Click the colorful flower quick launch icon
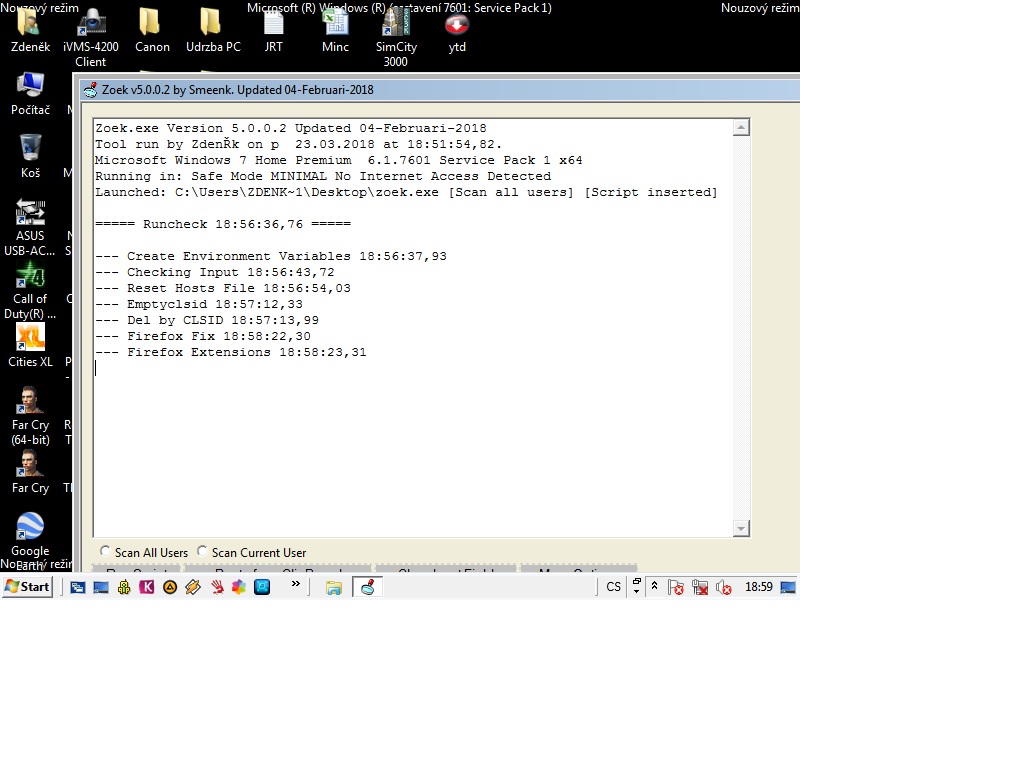This screenshot has width=1024, height=768. 239,587
